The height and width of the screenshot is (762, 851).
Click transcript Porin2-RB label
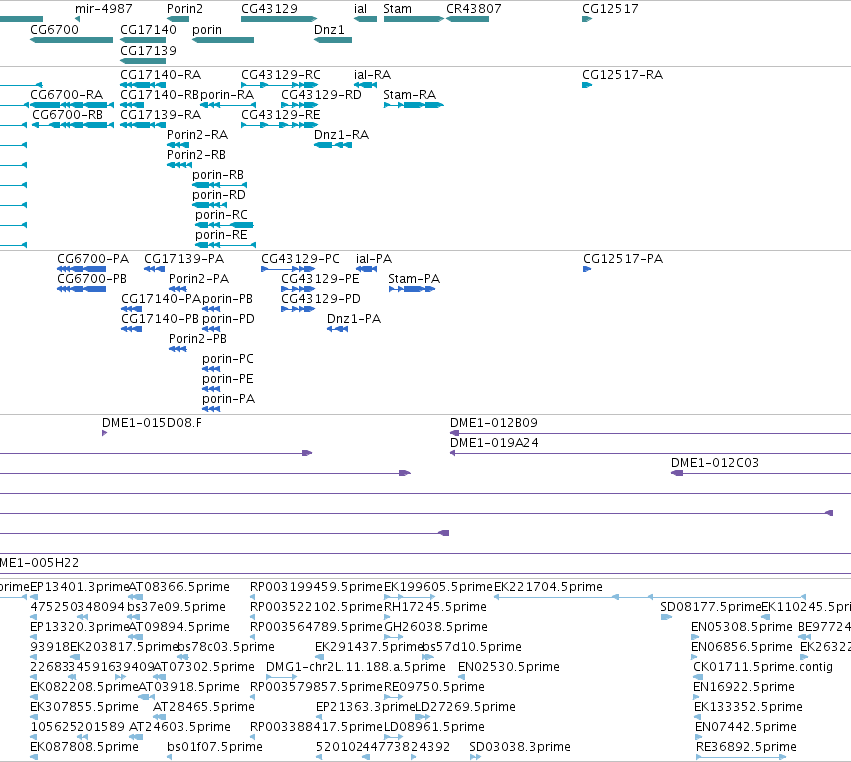196,155
